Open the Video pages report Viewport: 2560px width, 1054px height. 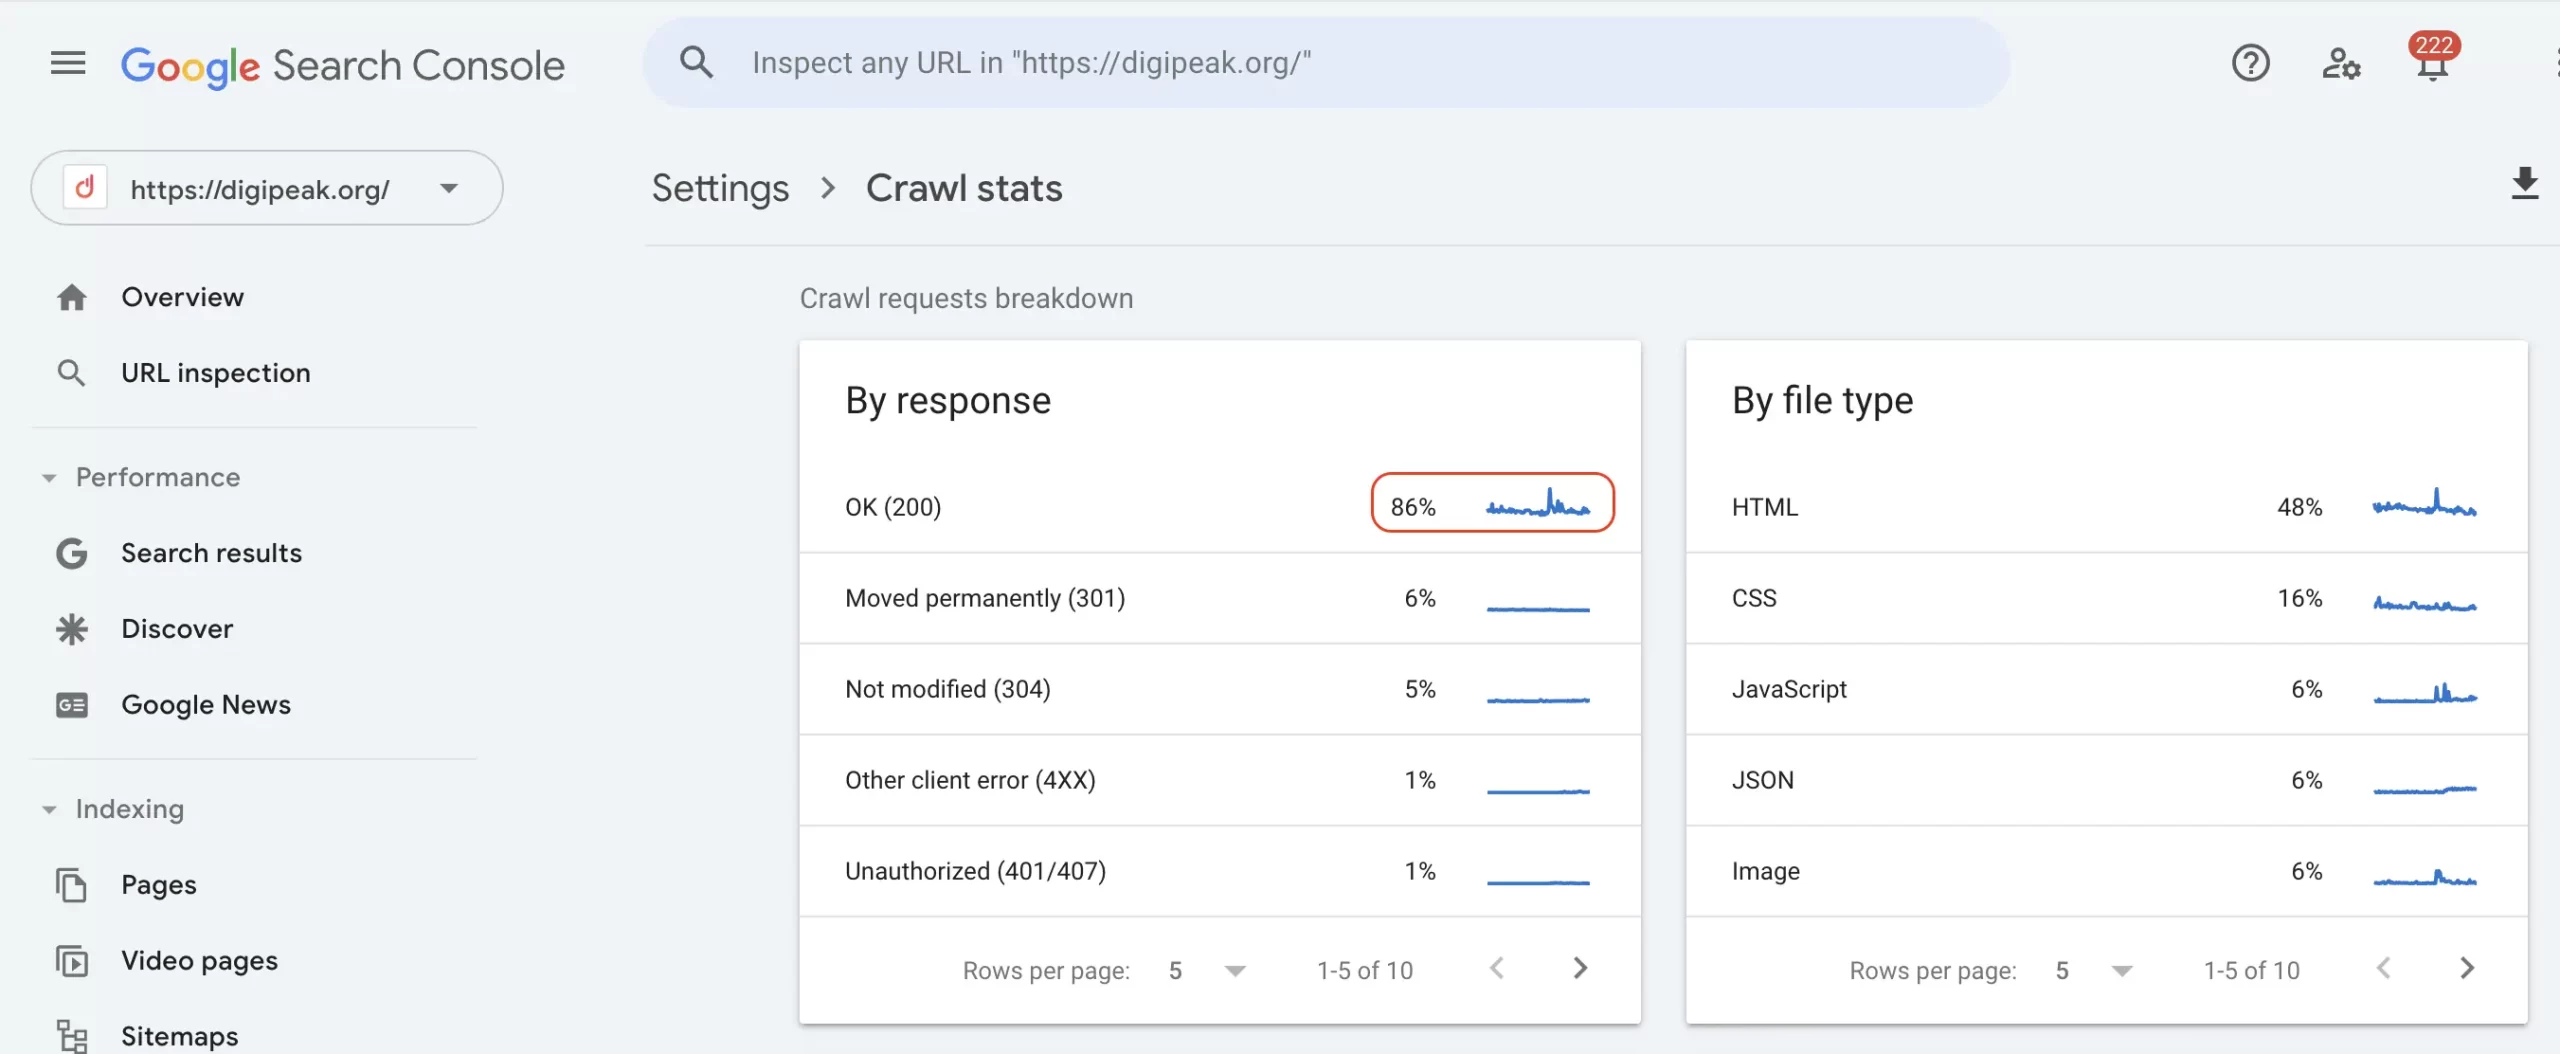click(x=199, y=961)
